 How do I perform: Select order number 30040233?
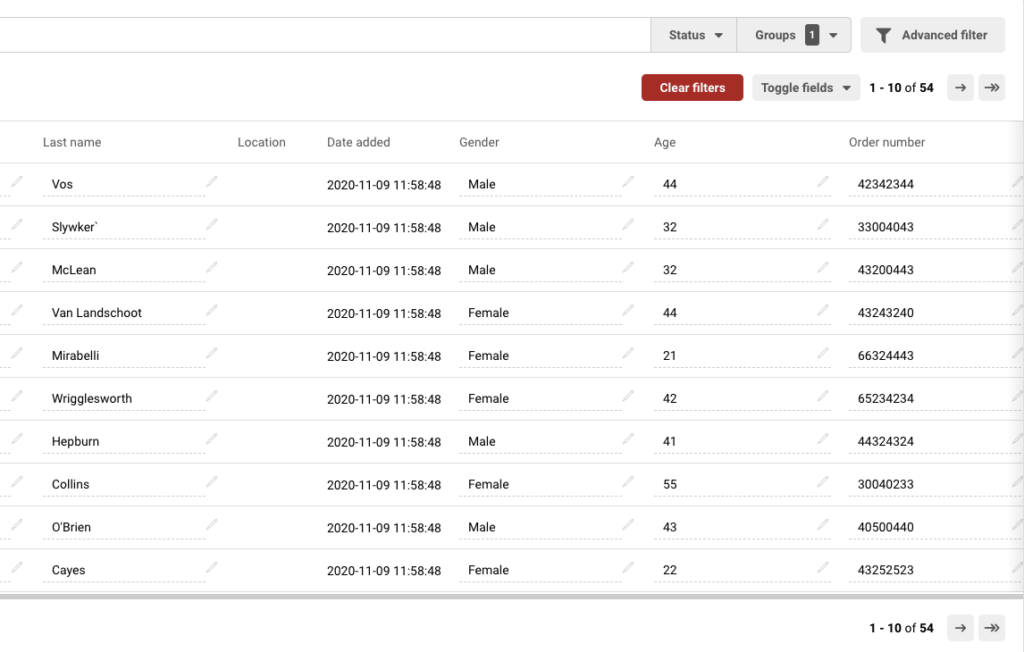tap(886, 485)
